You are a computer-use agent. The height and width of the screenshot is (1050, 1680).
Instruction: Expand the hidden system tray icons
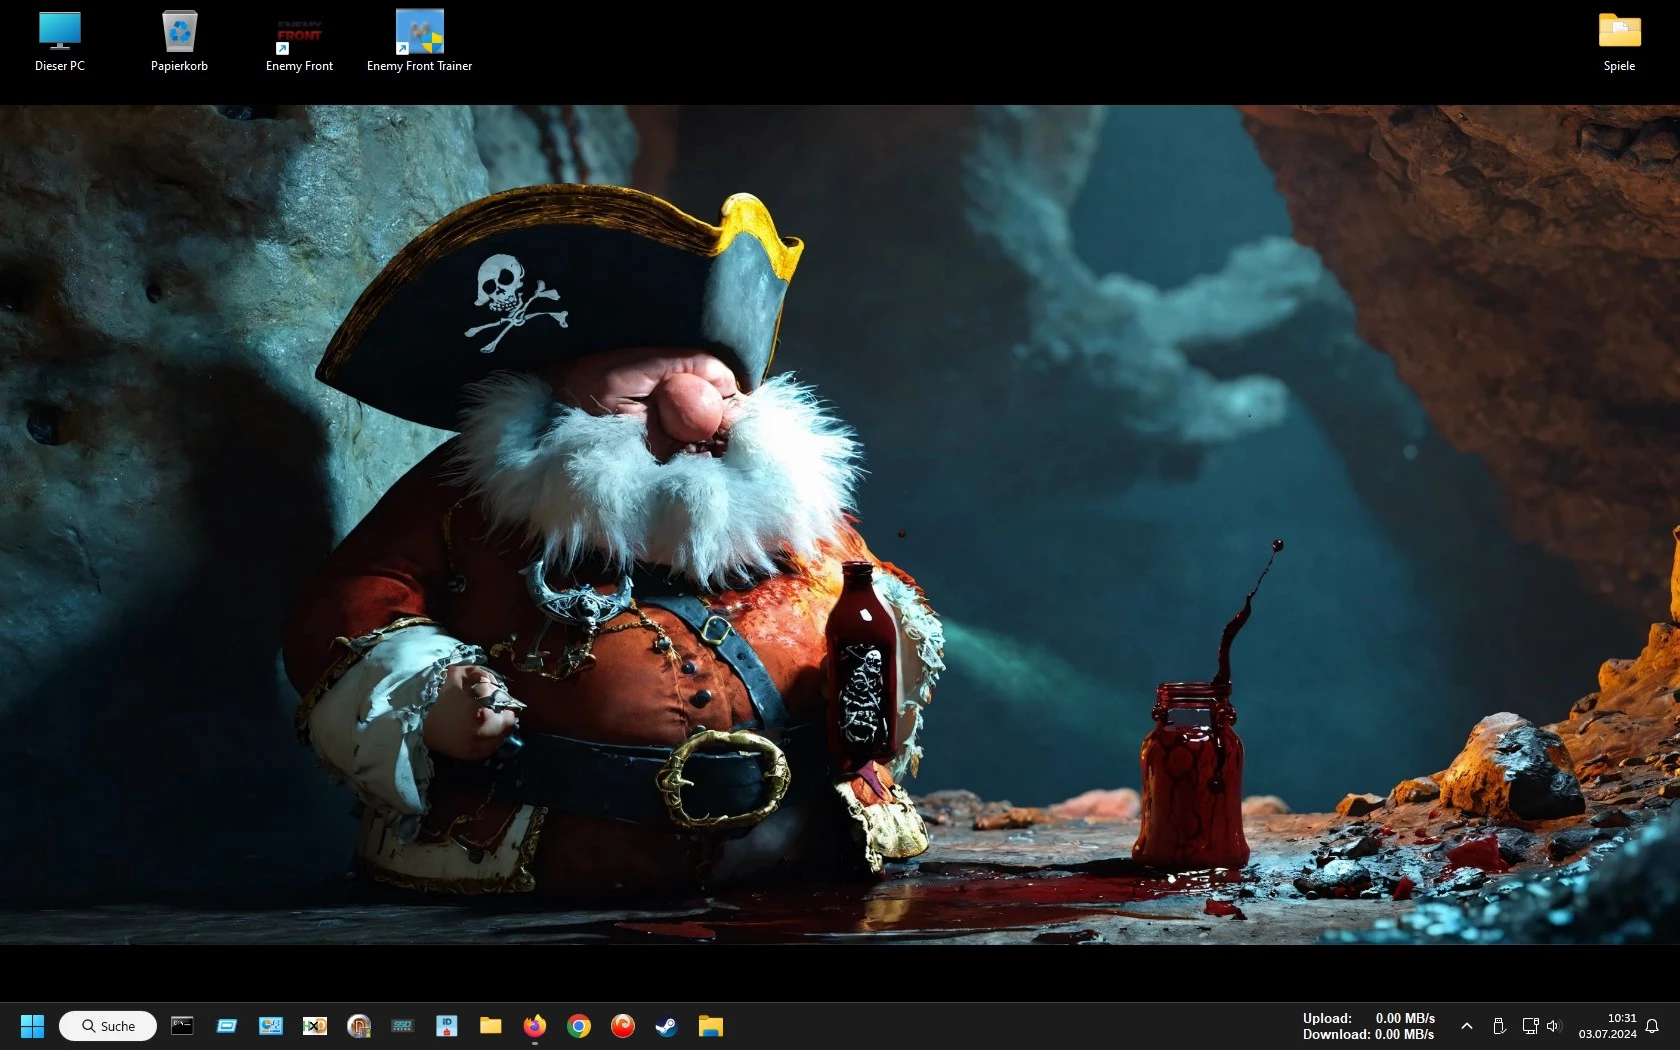[x=1466, y=1026]
